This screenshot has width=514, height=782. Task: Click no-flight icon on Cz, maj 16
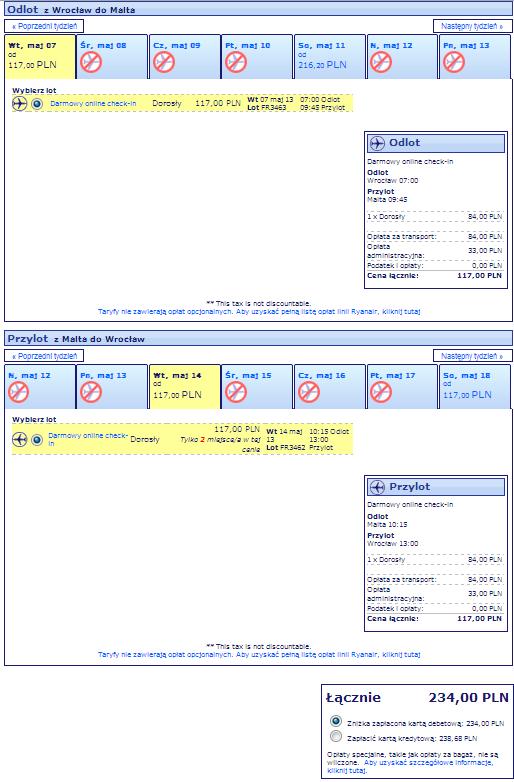(x=309, y=392)
